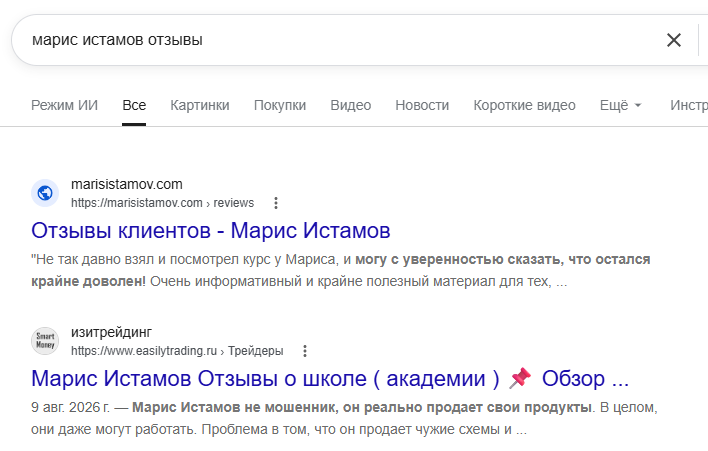This screenshot has width=708, height=451.
Task: Switch to the 'Видео' tab
Action: coord(350,105)
